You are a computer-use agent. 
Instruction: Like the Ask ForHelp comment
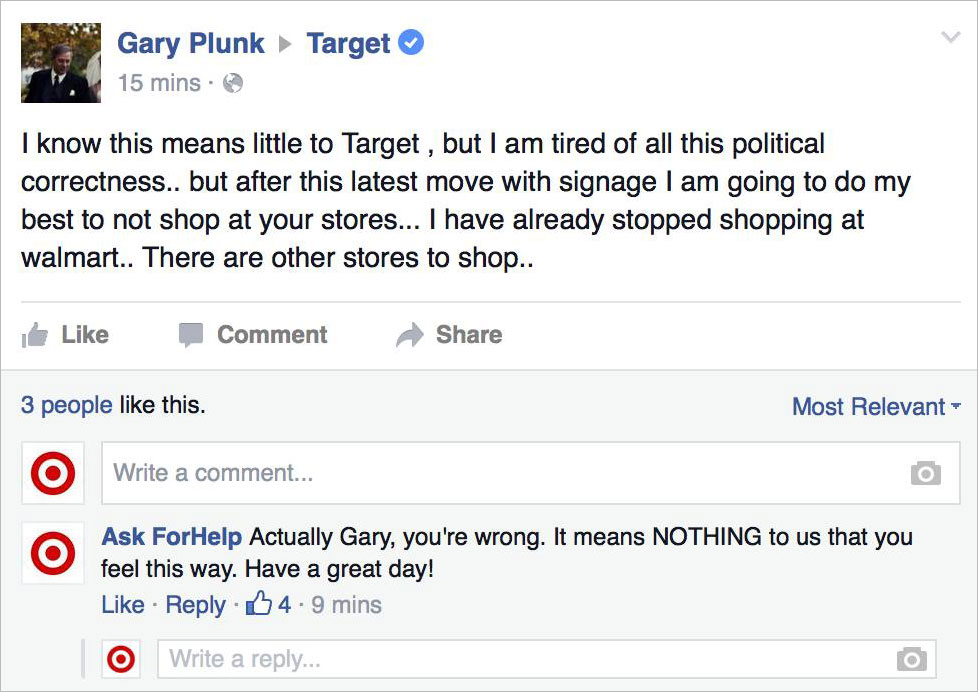[x=123, y=605]
